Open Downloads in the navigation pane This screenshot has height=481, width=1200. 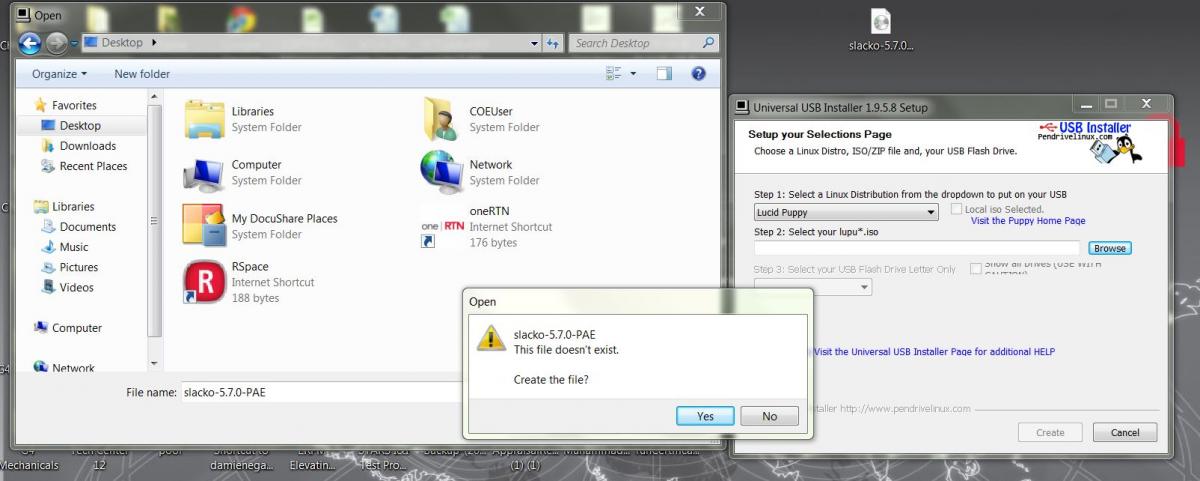coord(88,146)
